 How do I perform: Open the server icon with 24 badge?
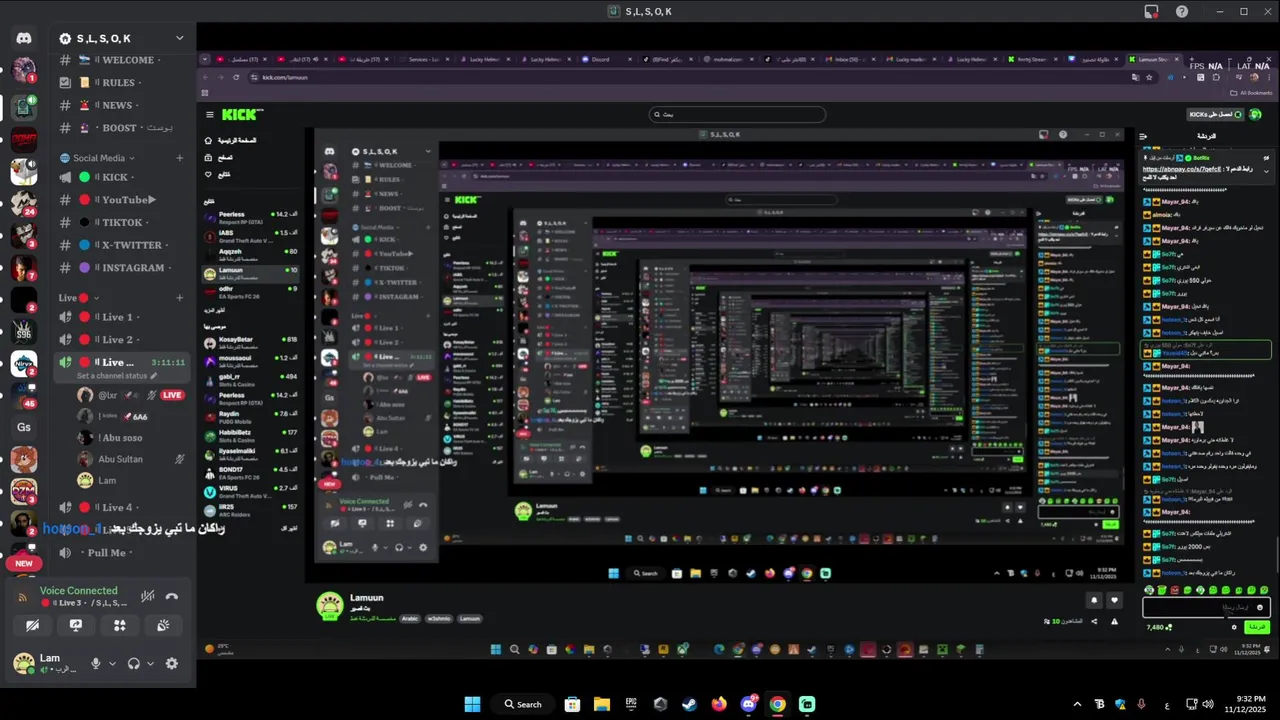pos(24,203)
